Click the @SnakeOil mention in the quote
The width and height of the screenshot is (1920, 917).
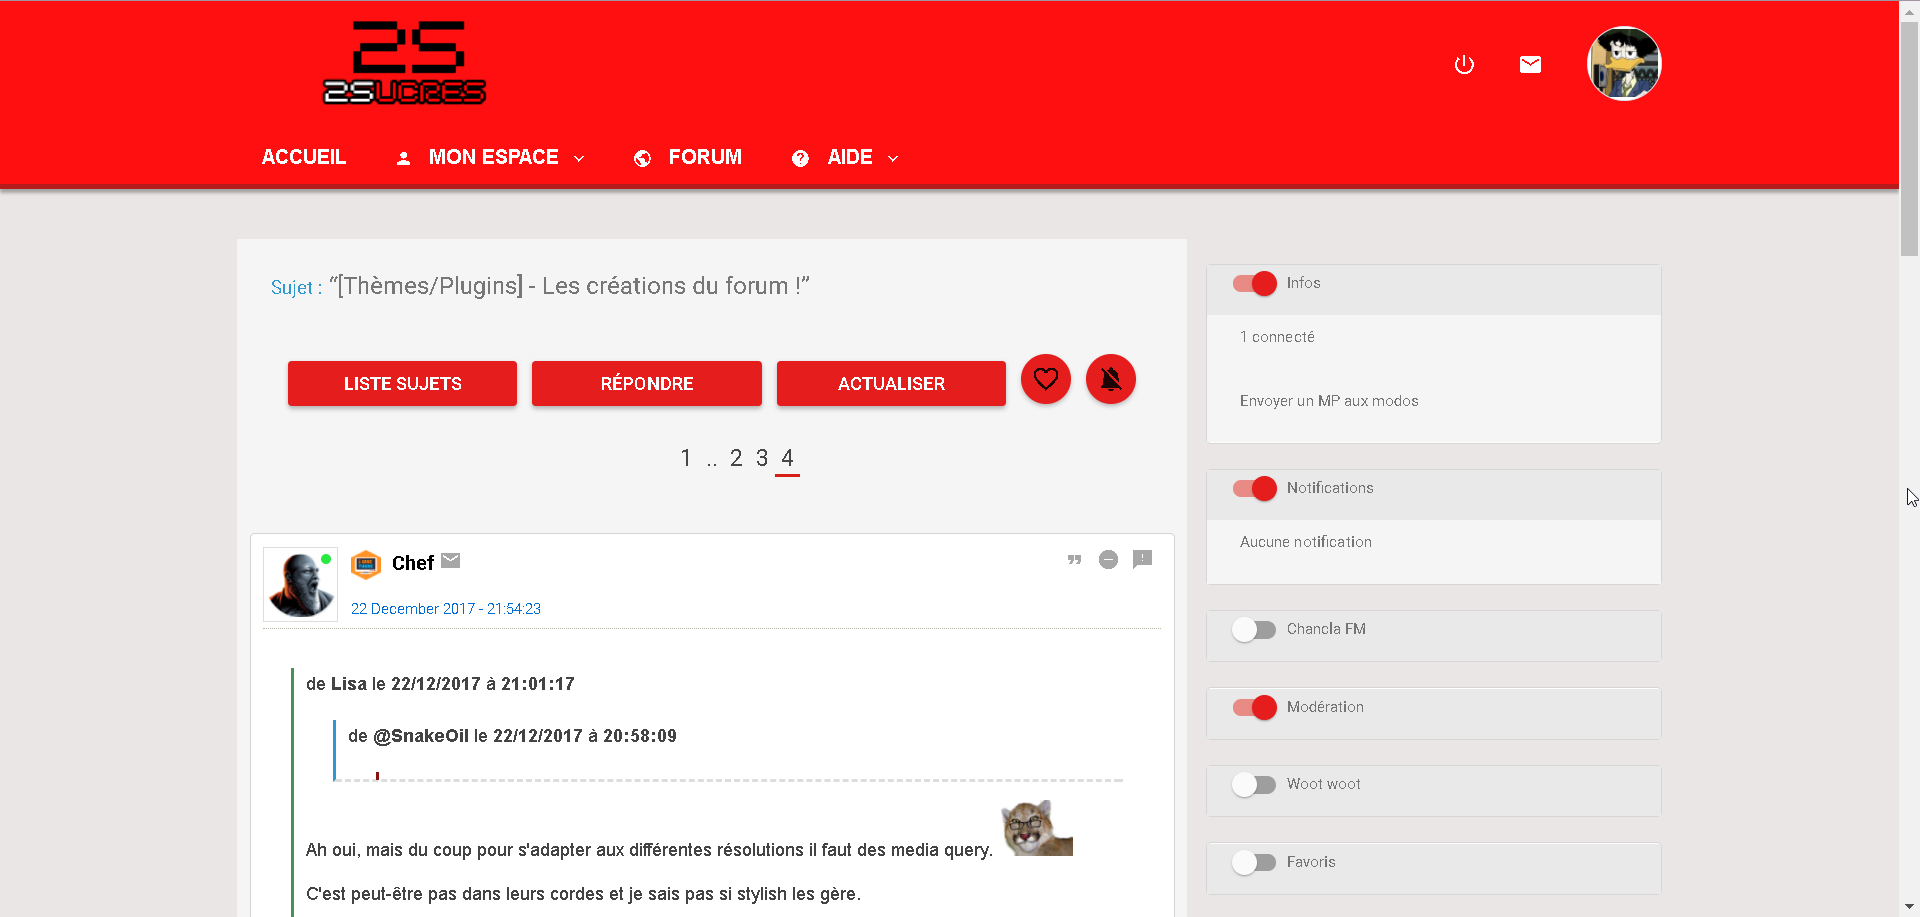pyautogui.click(x=421, y=736)
